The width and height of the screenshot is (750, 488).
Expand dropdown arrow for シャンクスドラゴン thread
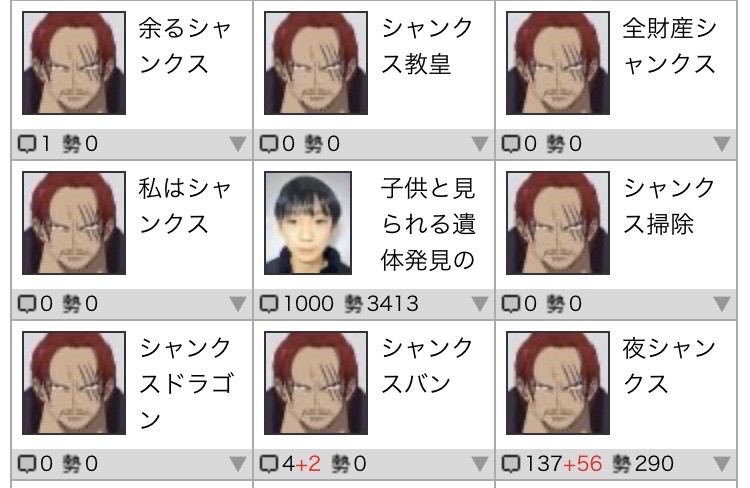238,463
